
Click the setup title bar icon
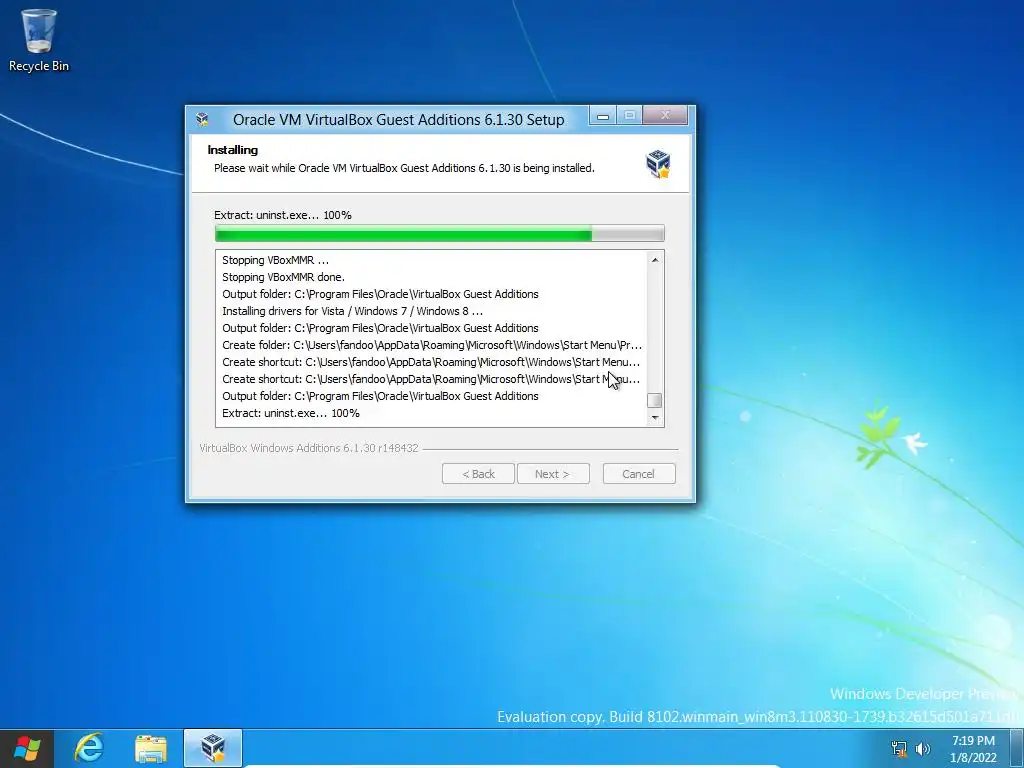[202, 120]
